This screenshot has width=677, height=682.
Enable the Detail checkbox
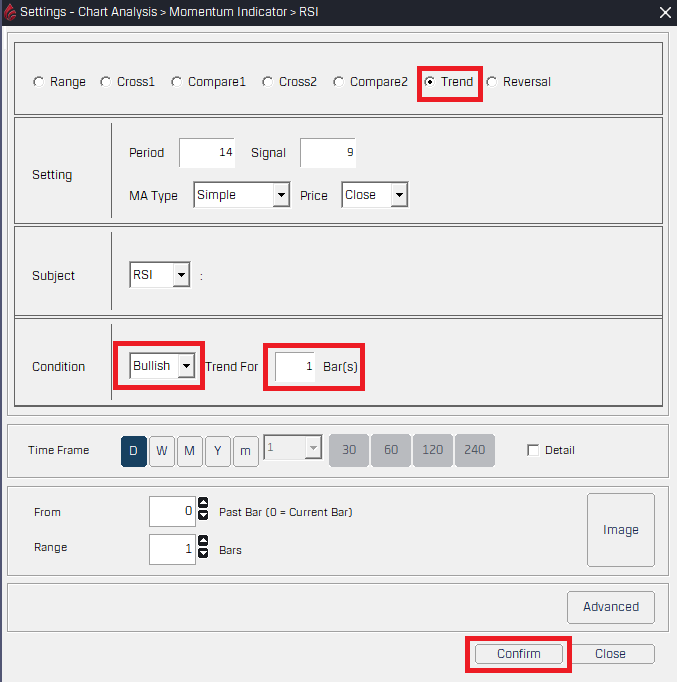533,451
